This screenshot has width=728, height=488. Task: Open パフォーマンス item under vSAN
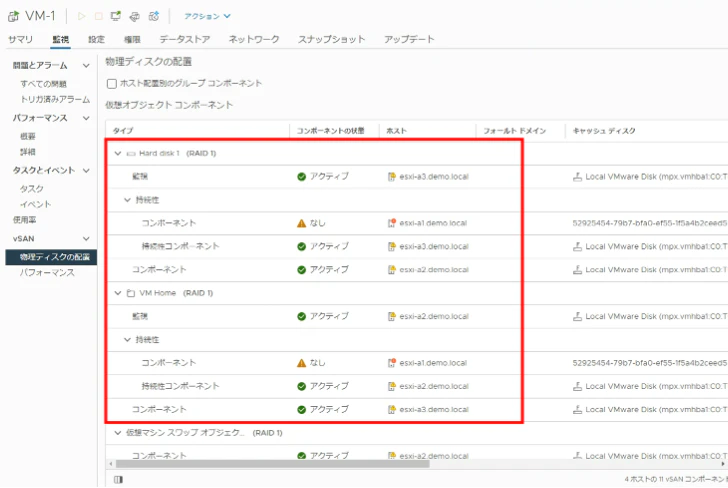(x=47, y=273)
